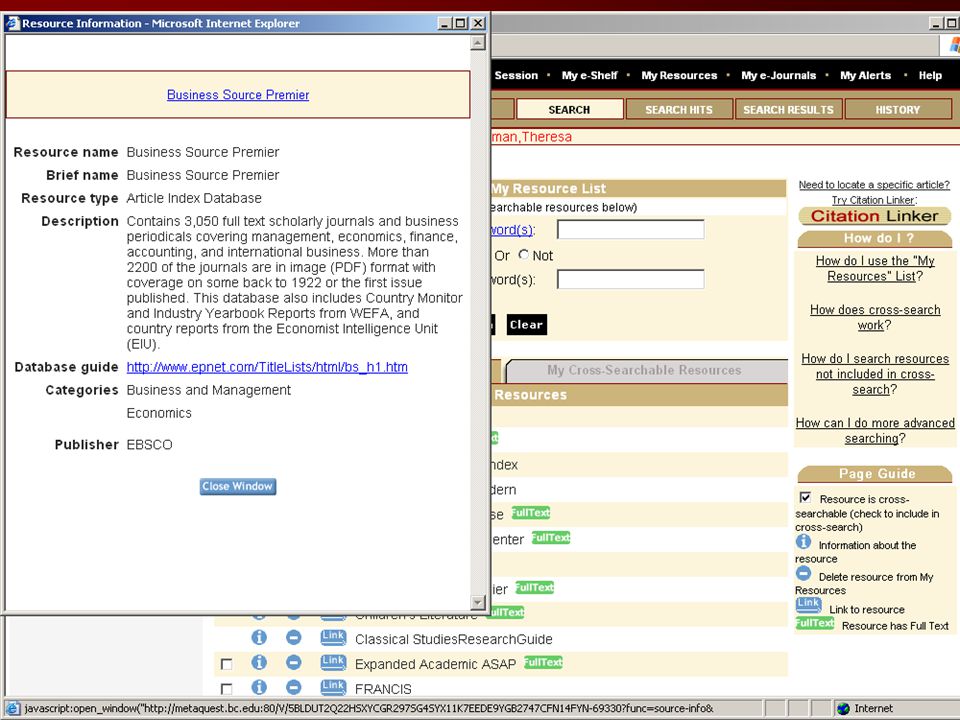Click the popup scrollbar up arrow
Viewport: 960px width, 720px height.
(478, 42)
